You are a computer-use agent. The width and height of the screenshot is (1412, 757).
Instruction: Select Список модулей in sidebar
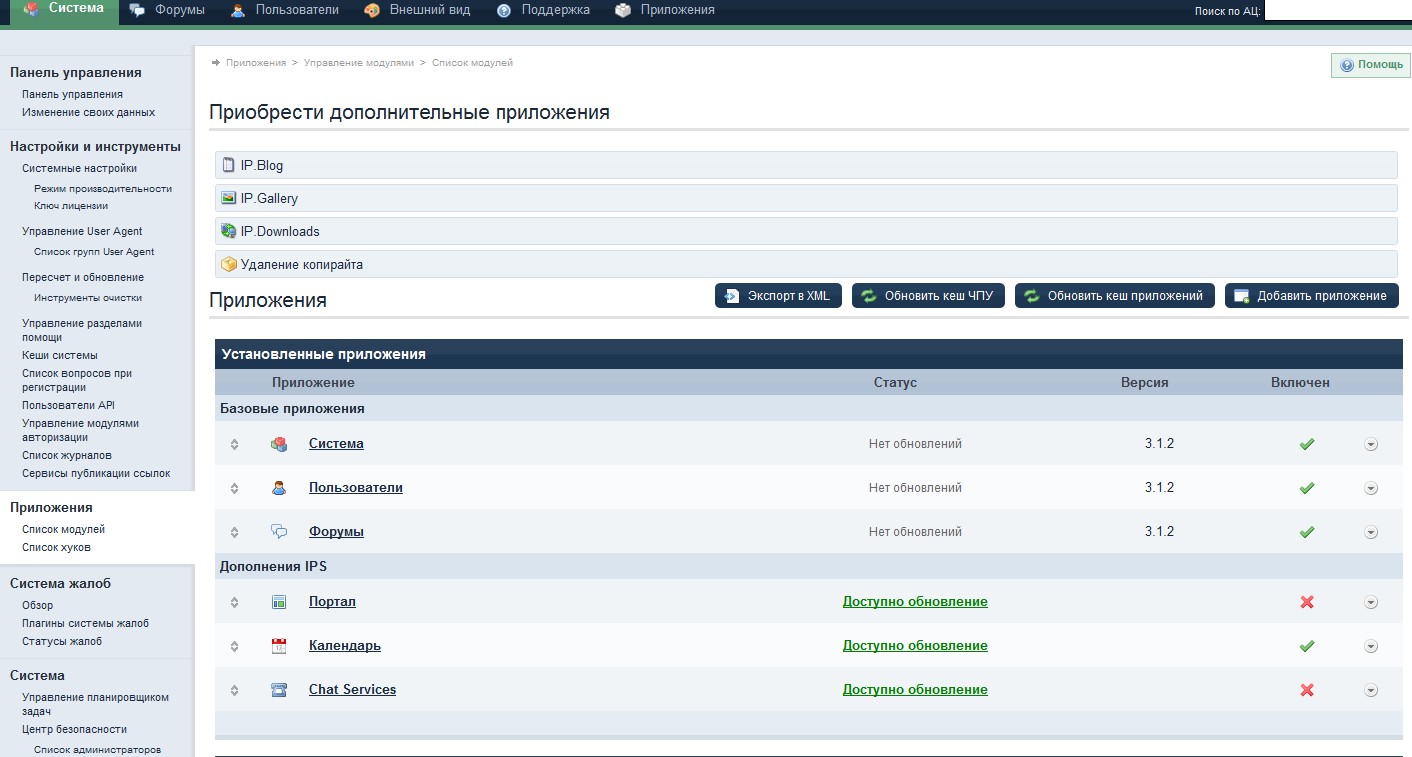click(63, 529)
